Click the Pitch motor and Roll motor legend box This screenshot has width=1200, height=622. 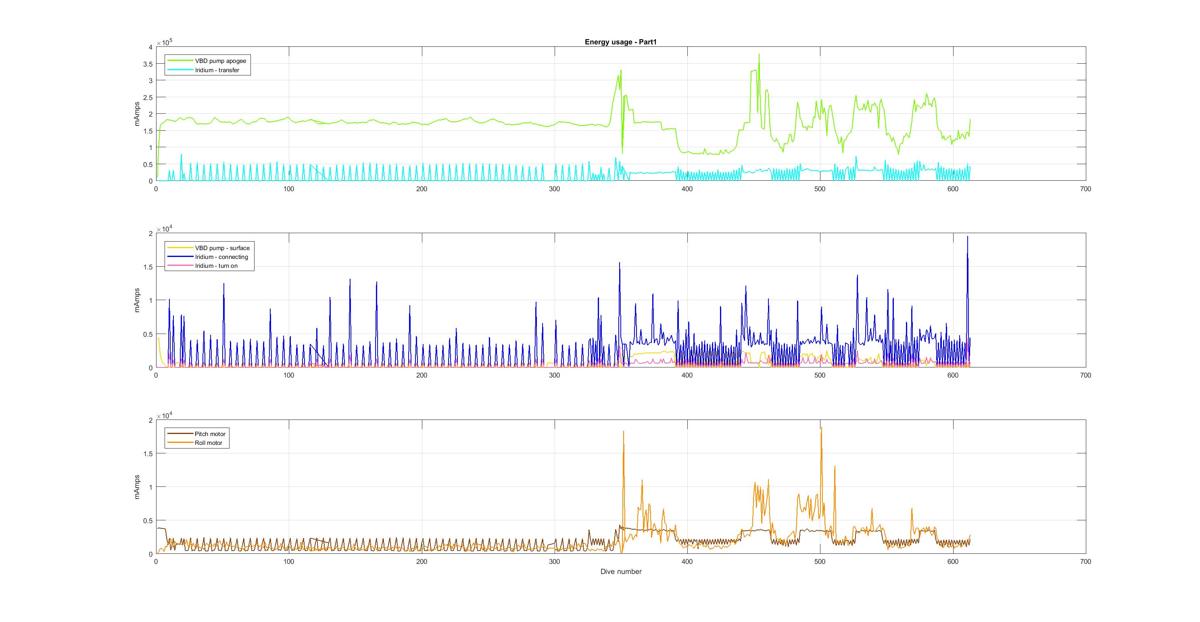[199, 437]
